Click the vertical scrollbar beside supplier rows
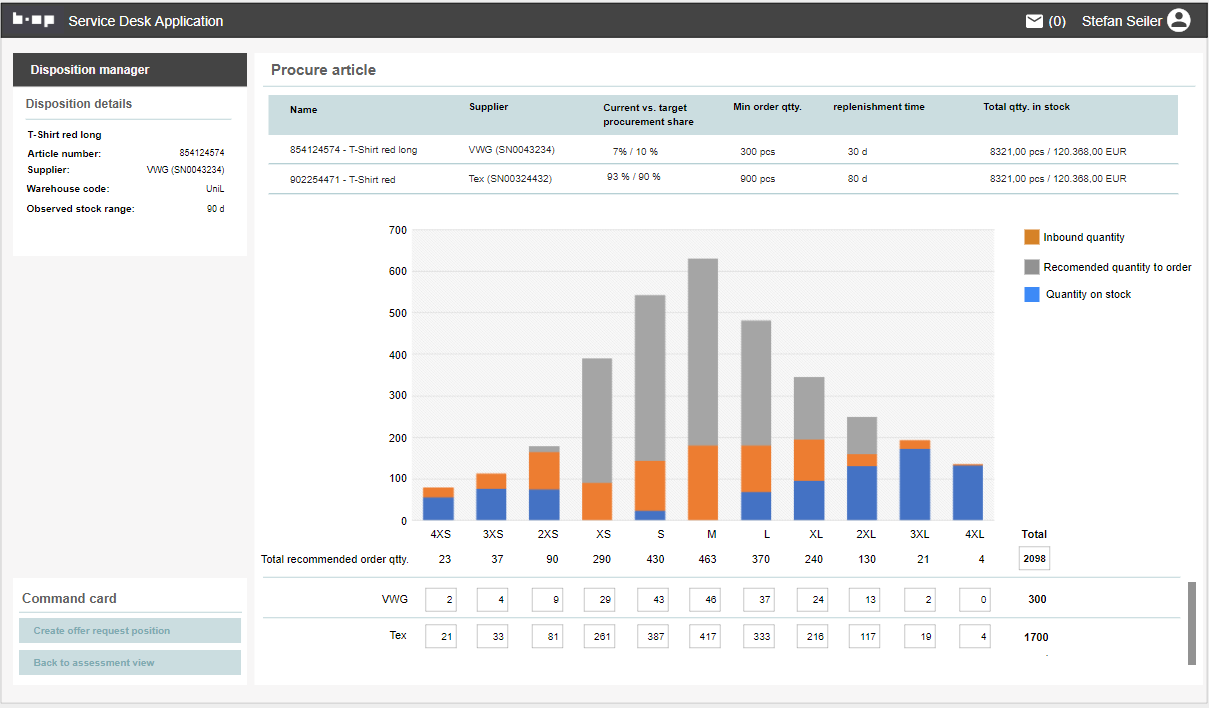Image resolution: width=1209 pixels, height=708 pixels. point(1191,622)
